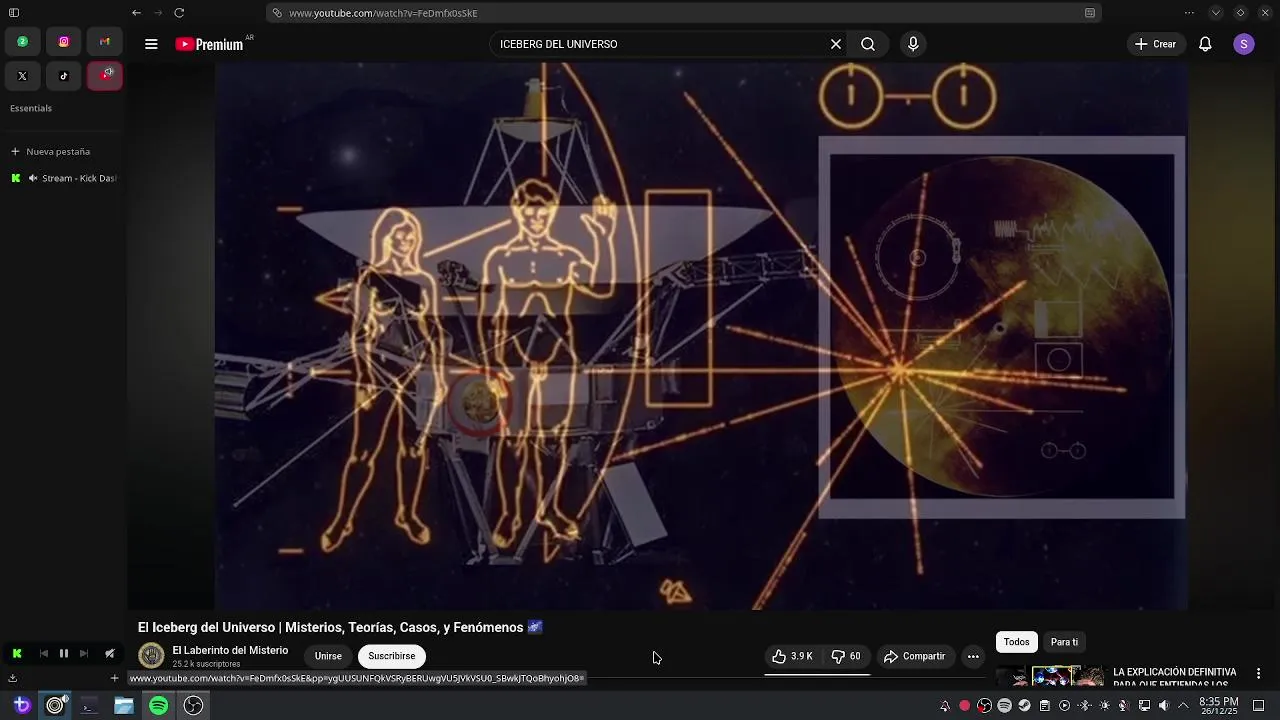Open El Laberinto del Misterio channel name link
Image resolution: width=1280 pixels, height=720 pixels.
[x=230, y=650]
